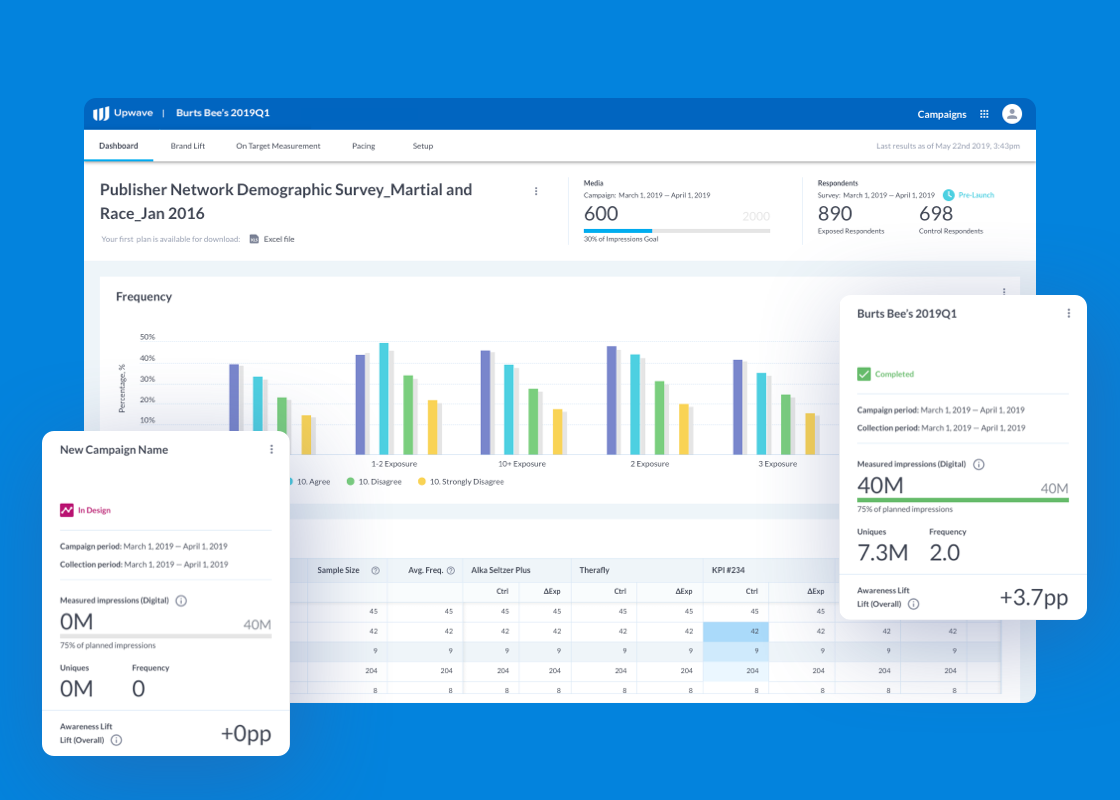The width and height of the screenshot is (1120, 800).
Task: Open Burts Bee's 2019Q1 card options menu
Action: pos(1068,313)
